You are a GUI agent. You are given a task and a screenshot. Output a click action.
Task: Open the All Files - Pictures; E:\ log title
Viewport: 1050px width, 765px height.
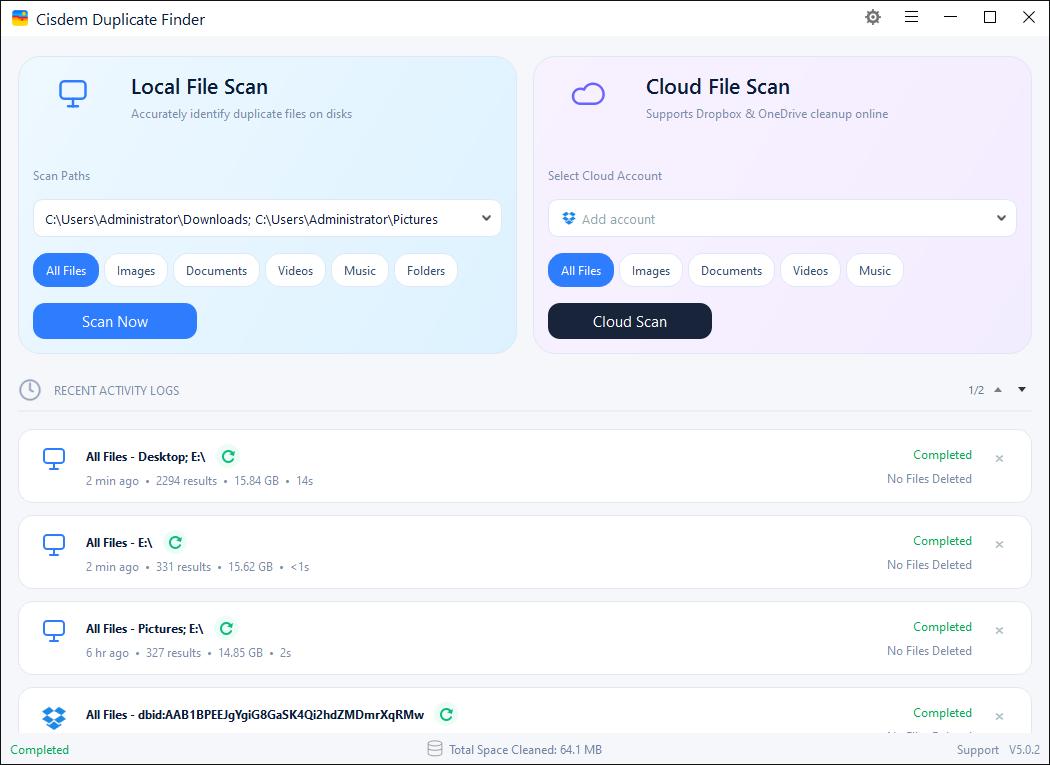pos(145,629)
